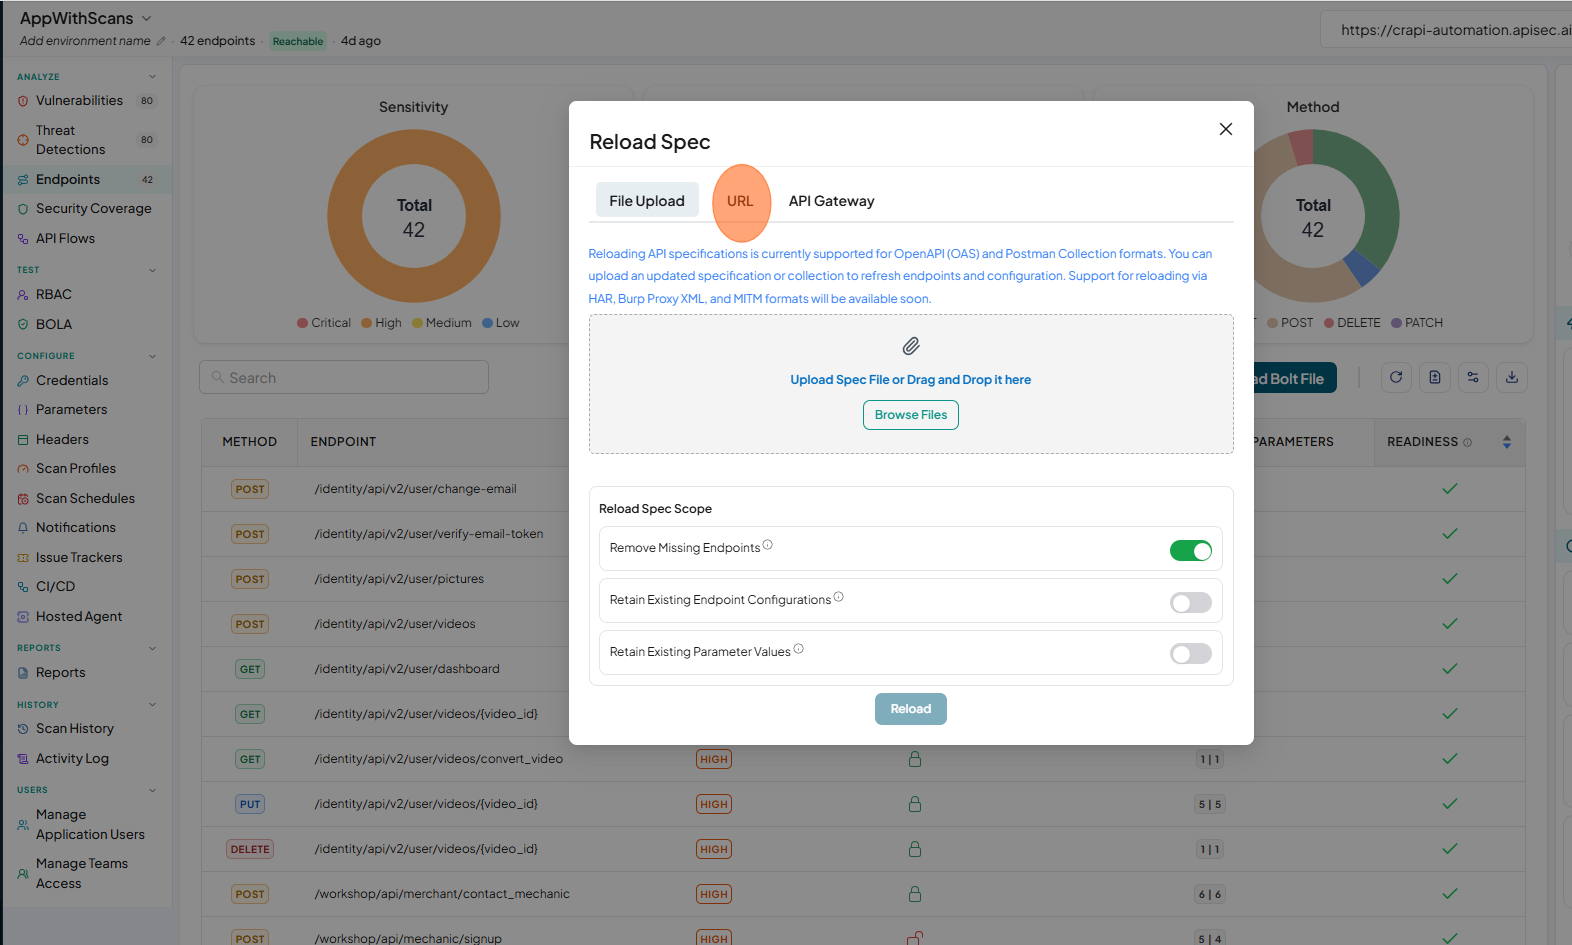This screenshot has width=1572, height=945.
Task: Click Upload Spec File or Drag and Drop link
Action: pyautogui.click(x=911, y=380)
